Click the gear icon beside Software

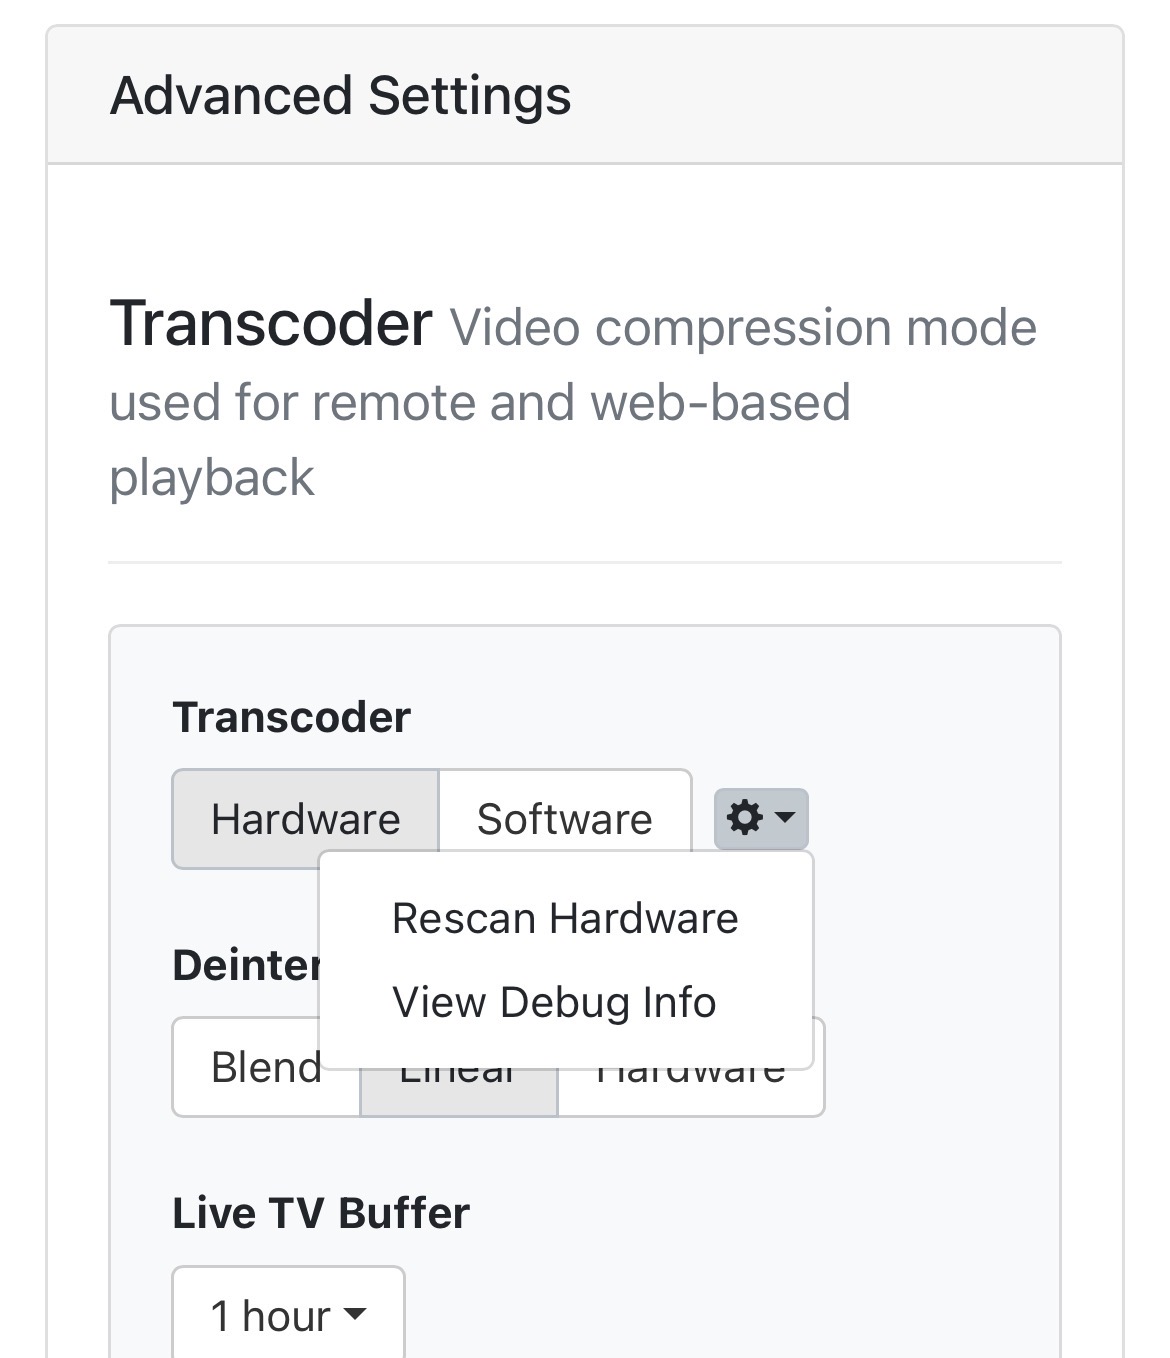(x=744, y=818)
